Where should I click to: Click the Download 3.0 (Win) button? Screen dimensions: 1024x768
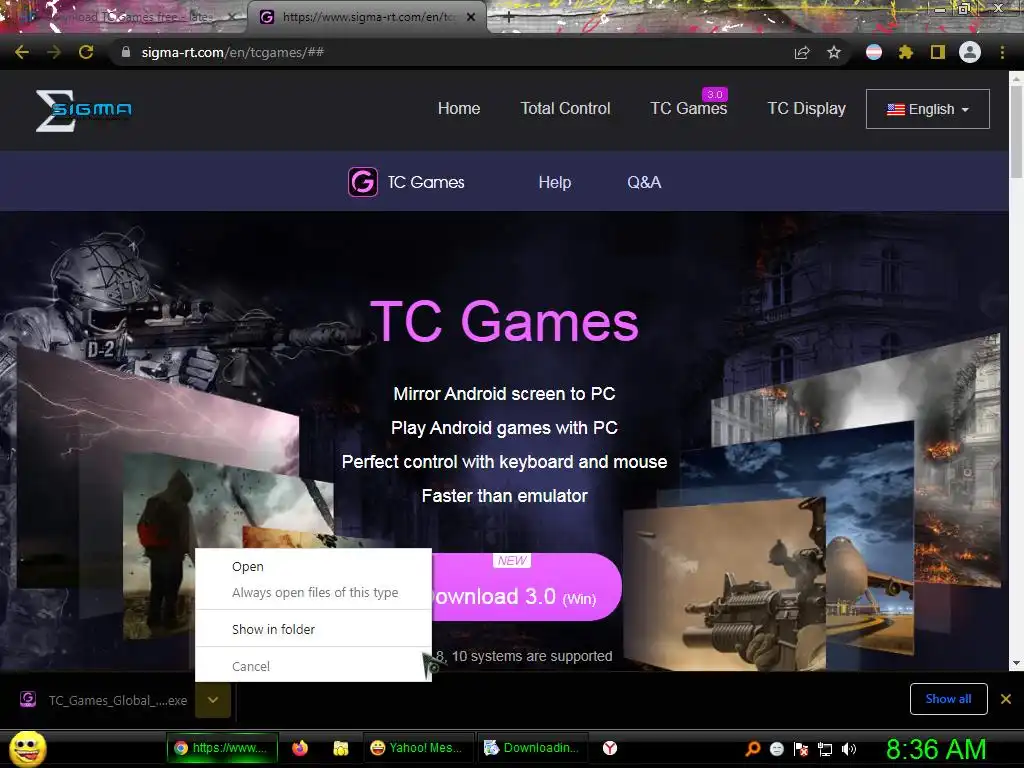pos(526,587)
